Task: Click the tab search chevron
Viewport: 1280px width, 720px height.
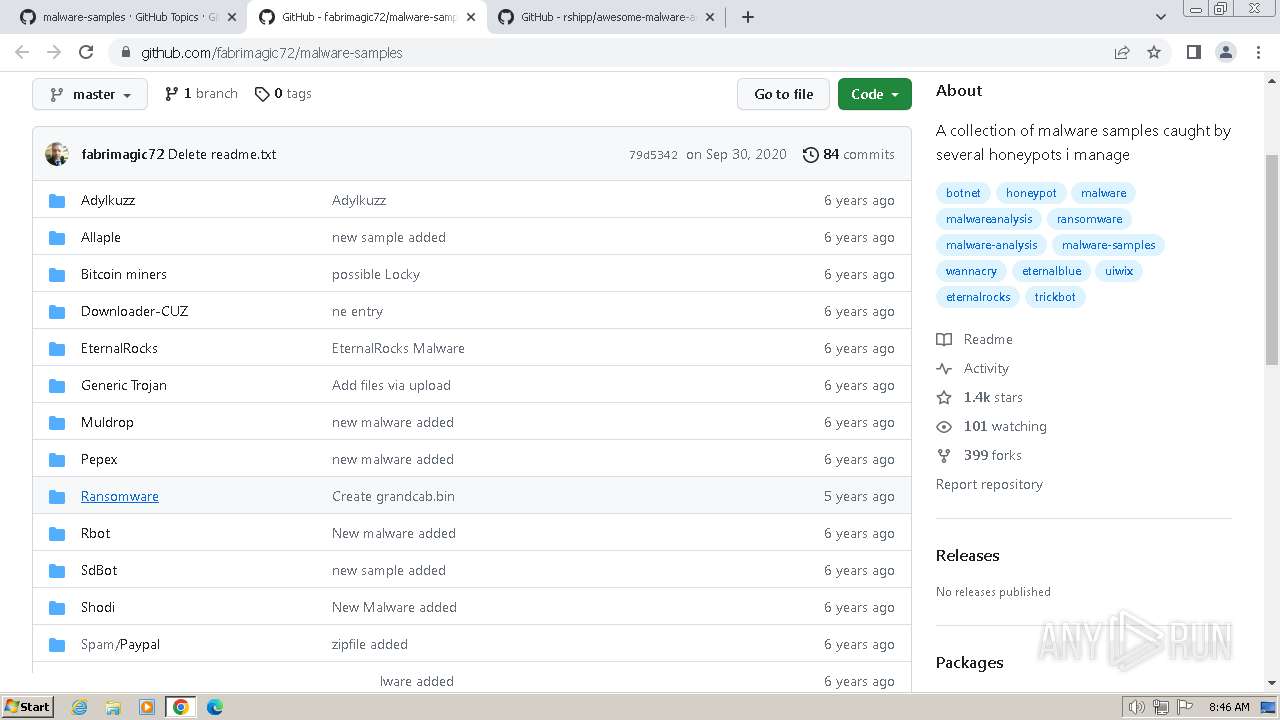Action: (1161, 17)
